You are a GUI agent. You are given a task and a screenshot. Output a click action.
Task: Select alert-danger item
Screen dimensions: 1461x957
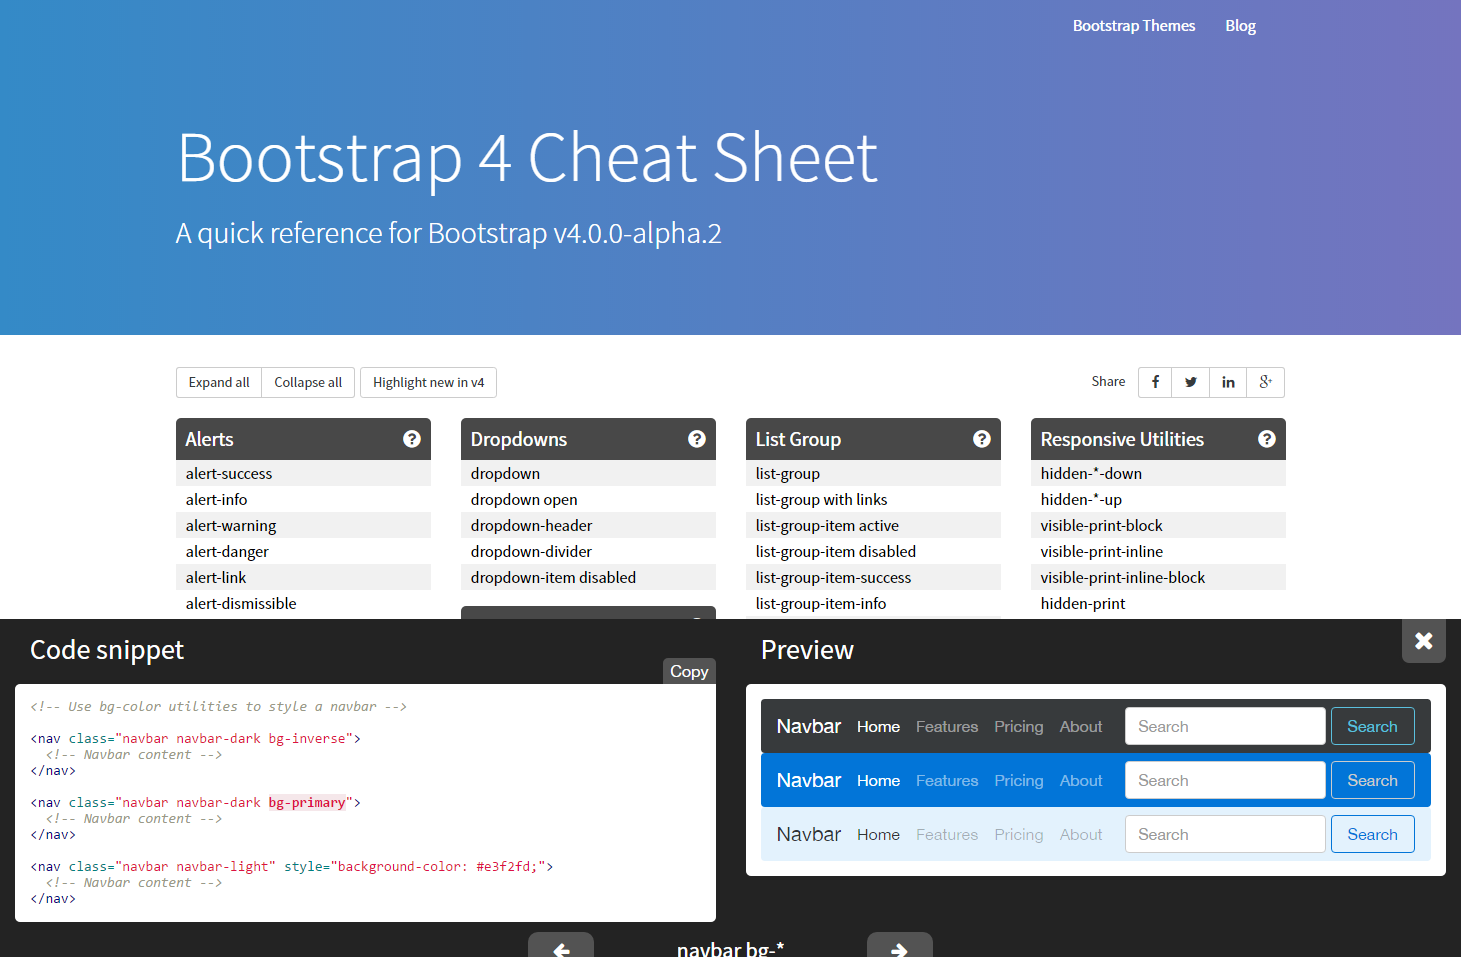pos(303,551)
